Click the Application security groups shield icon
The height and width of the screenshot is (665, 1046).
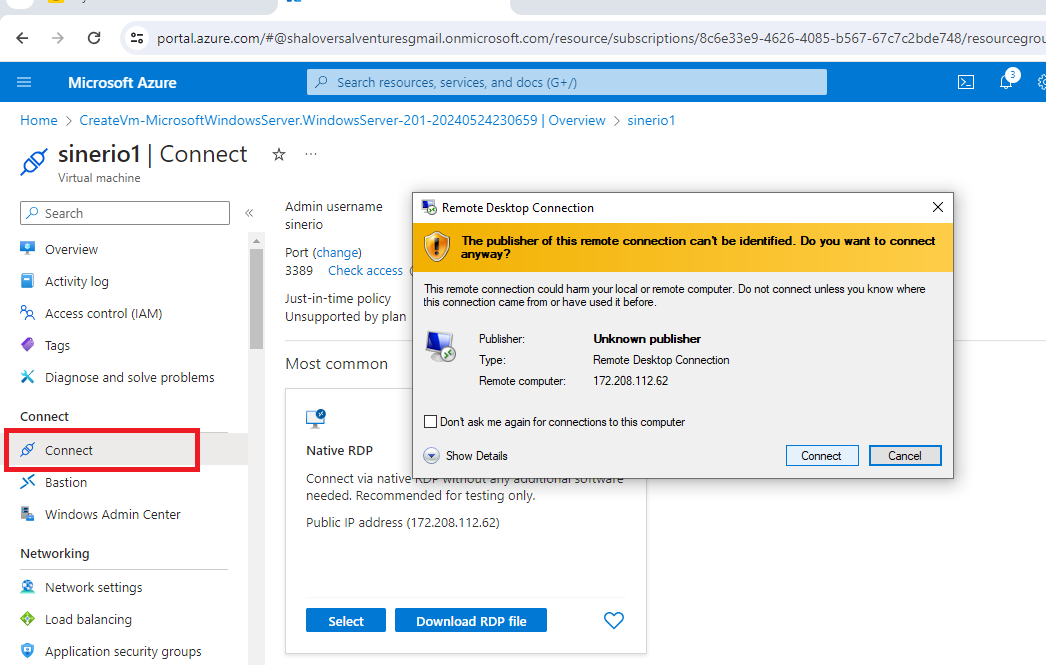[27, 650]
